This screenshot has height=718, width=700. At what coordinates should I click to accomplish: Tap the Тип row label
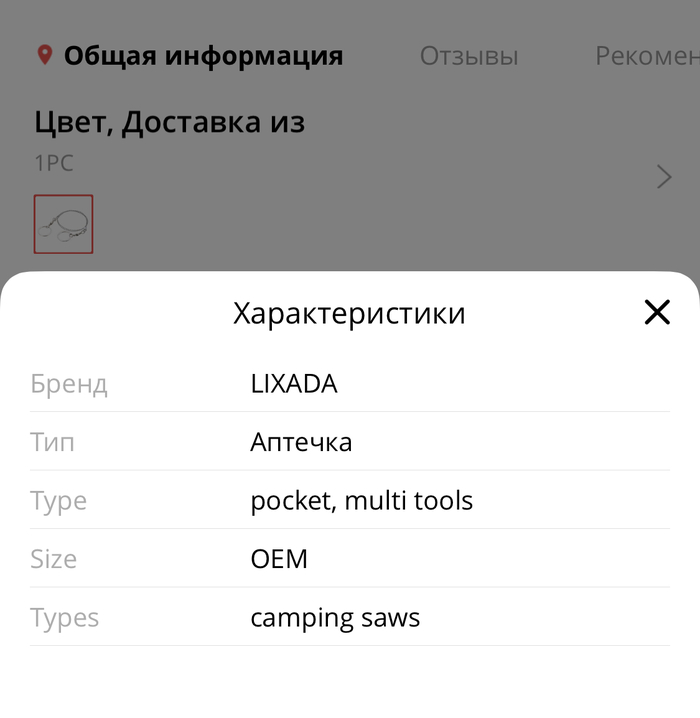tap(52, 442)
